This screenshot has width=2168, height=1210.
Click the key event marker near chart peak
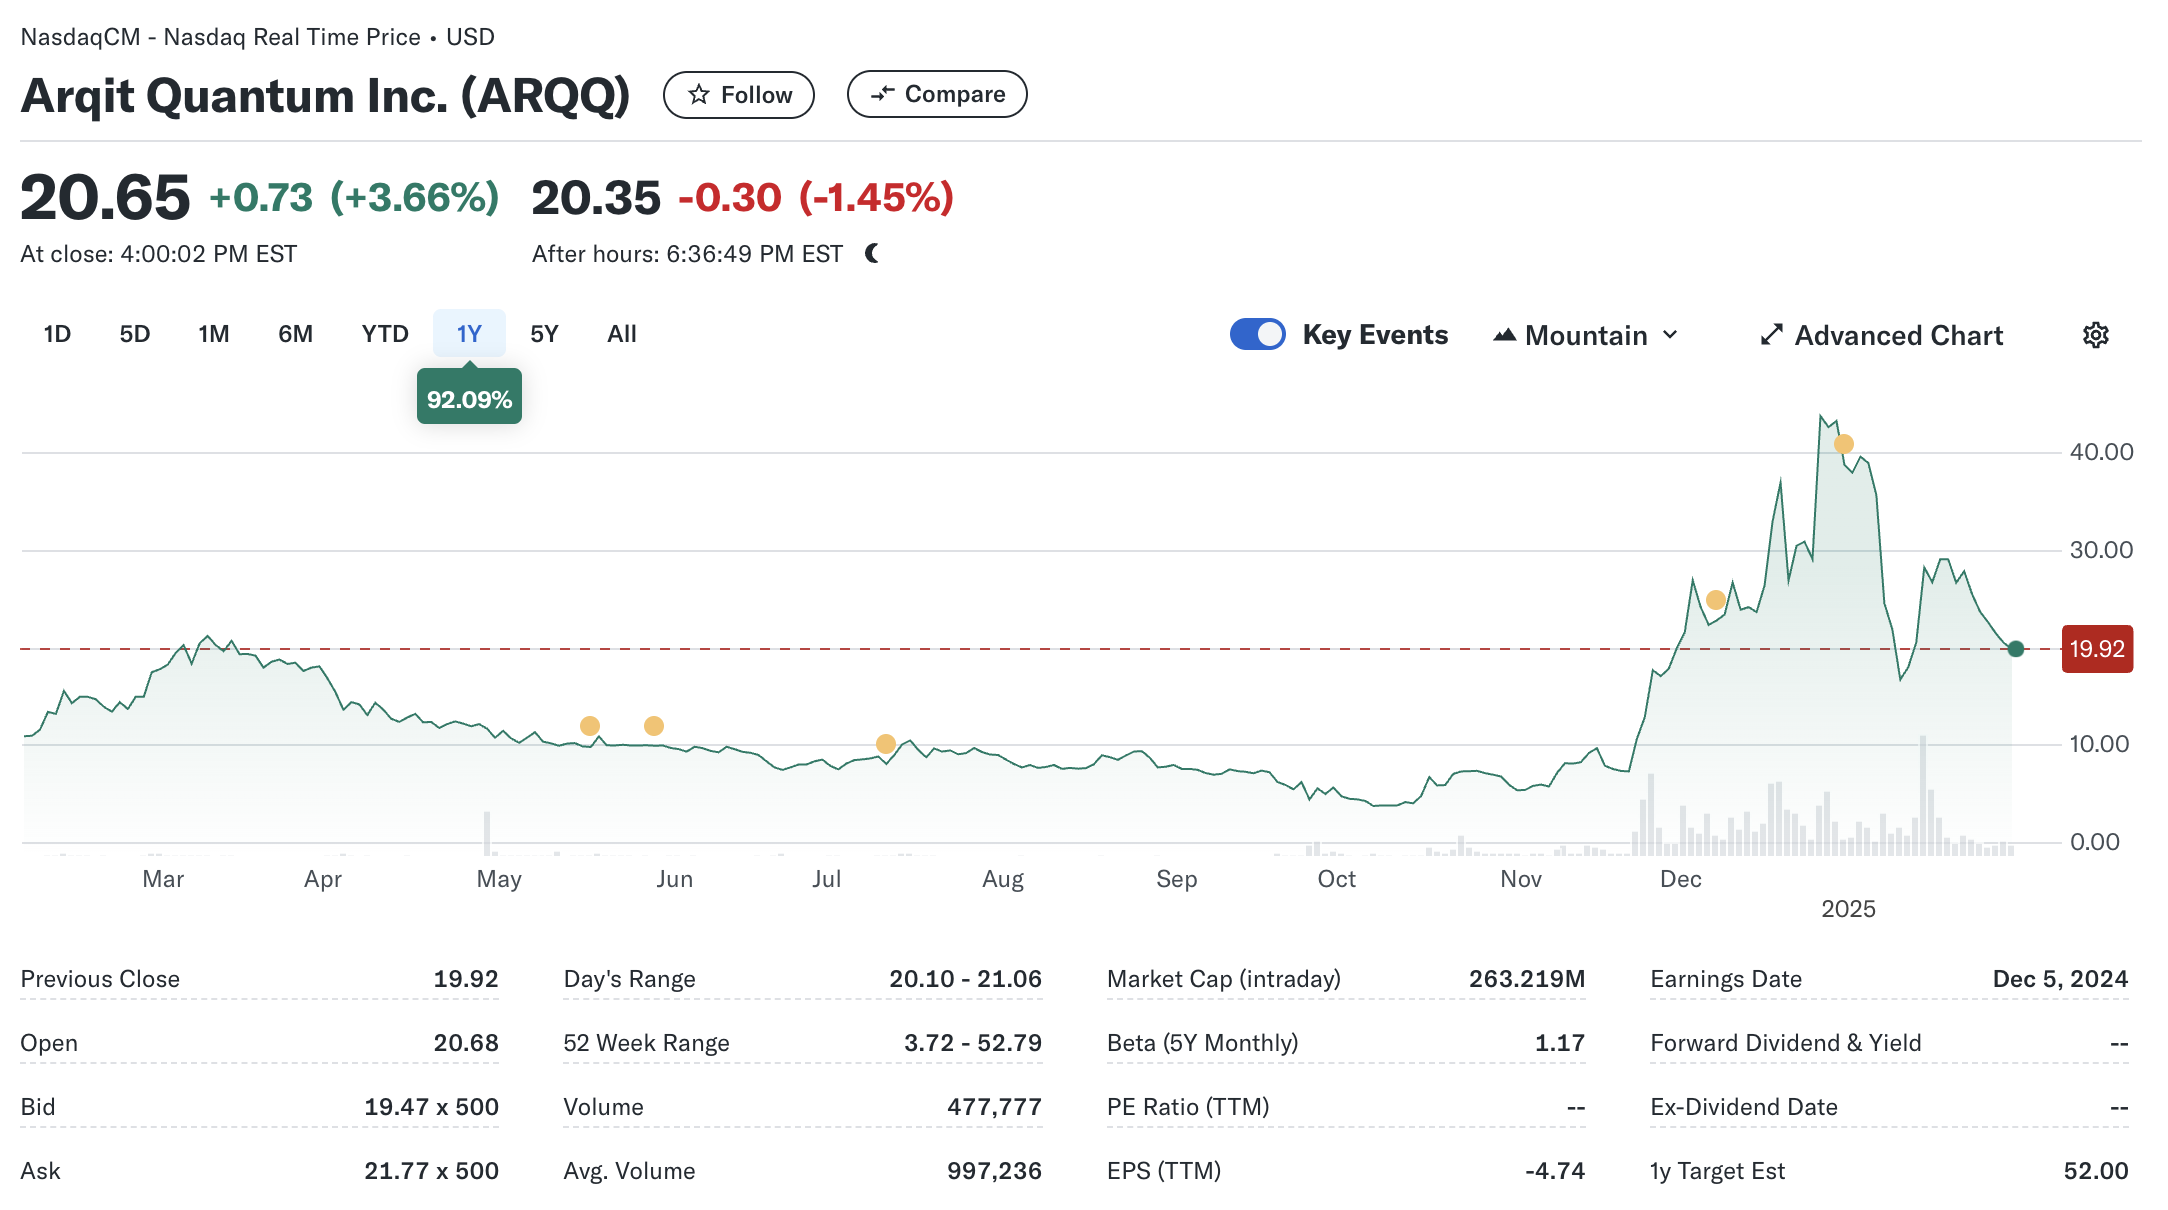point(1843,444)
